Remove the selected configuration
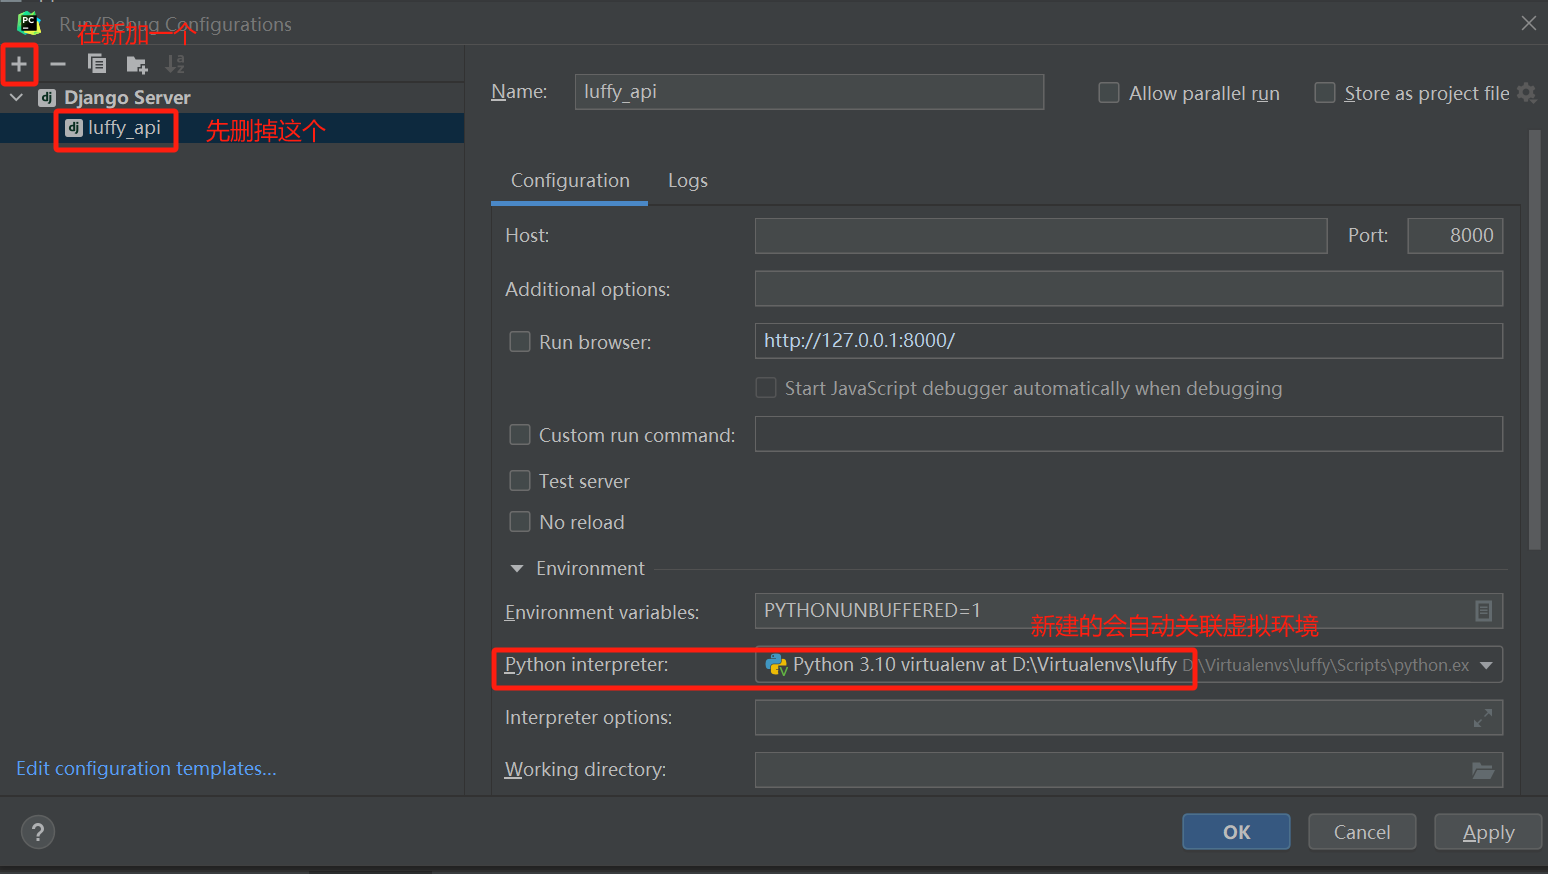This screenshot has width=1548, height=874. pos(58,64)
